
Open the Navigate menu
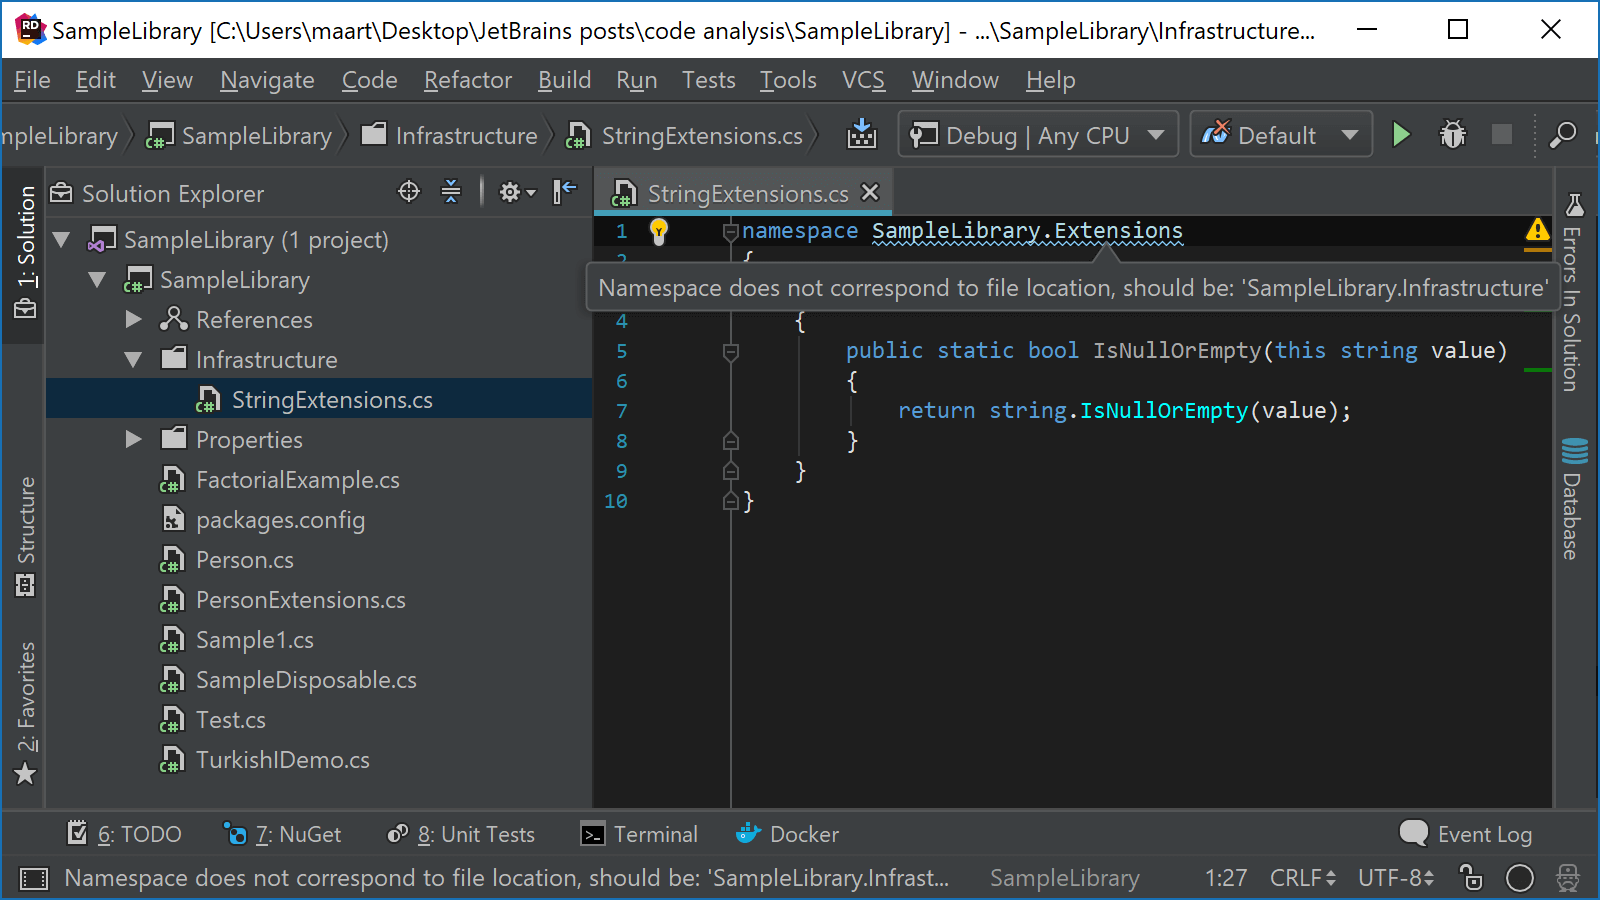click(x=267, y=80)
